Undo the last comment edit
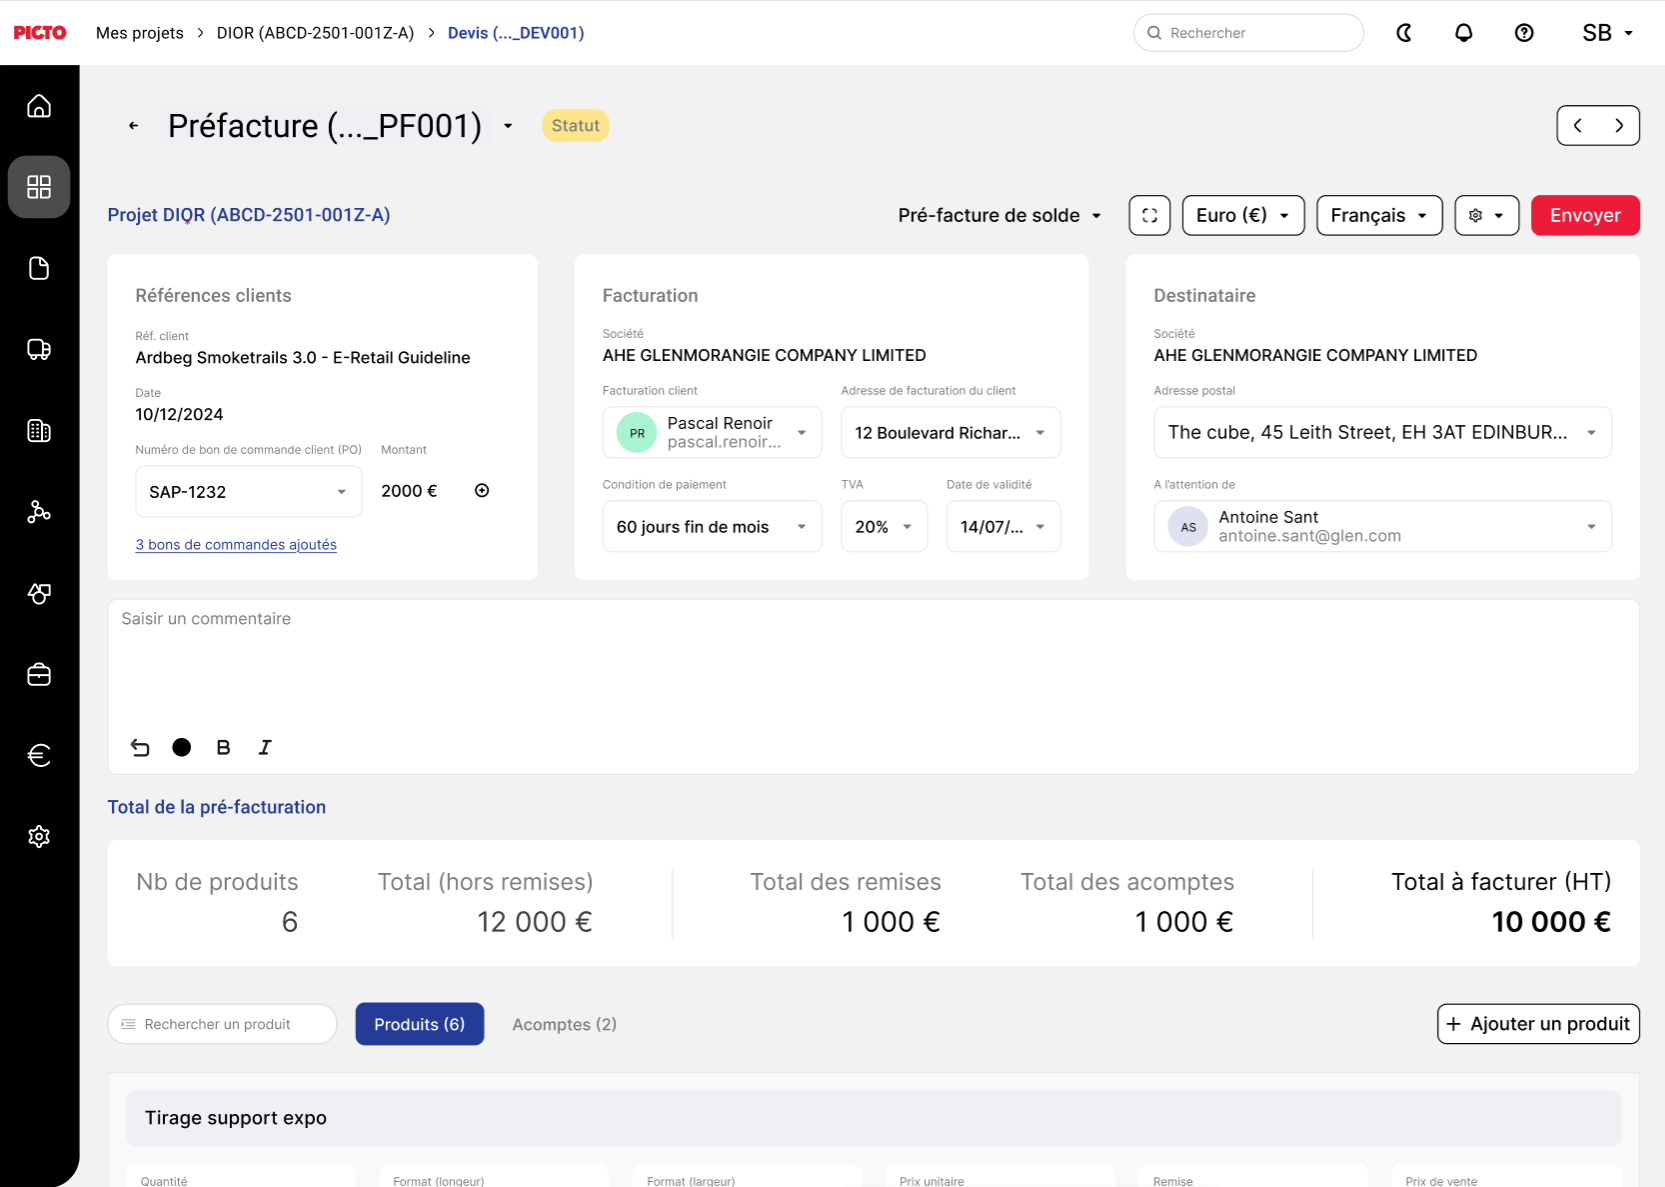The width and height of the screenshot is (1665, 1187). pos(140,748)
